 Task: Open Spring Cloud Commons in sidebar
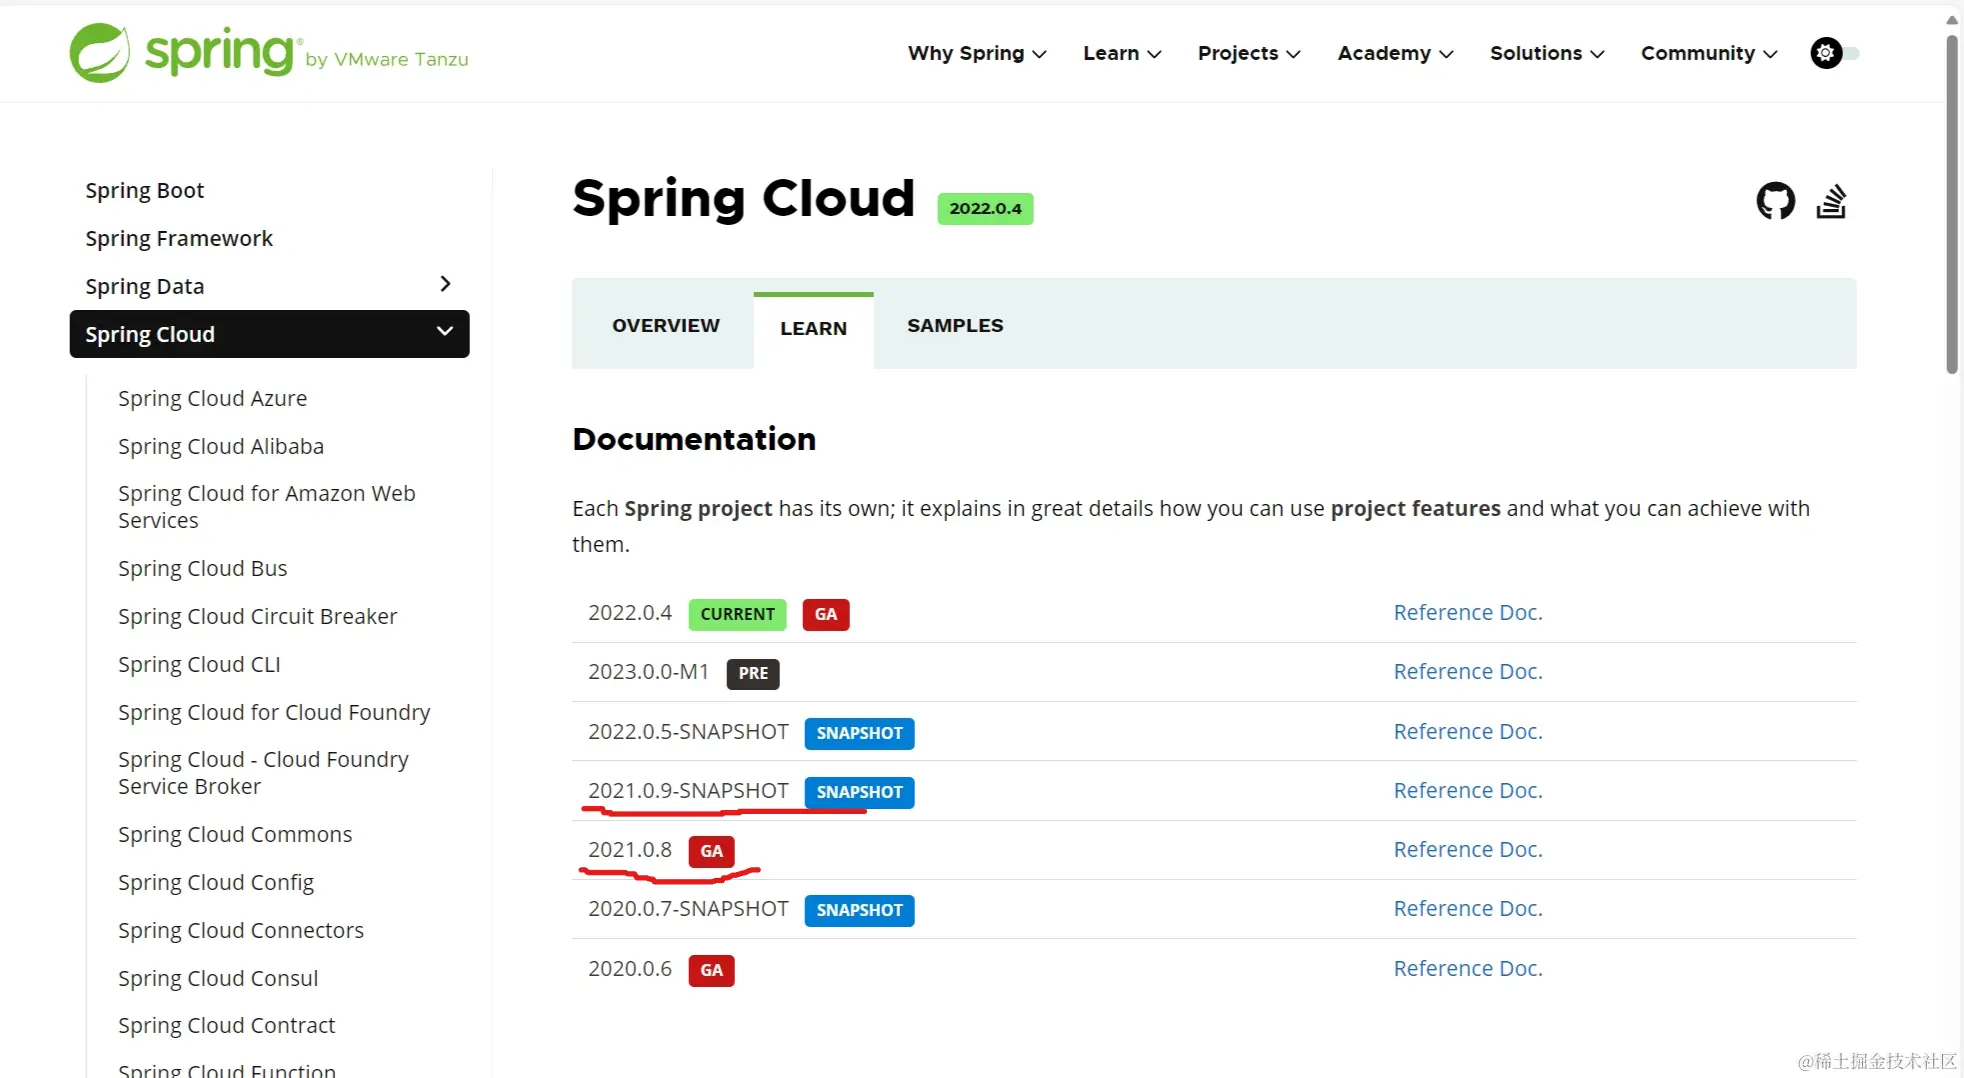(235, 834)
